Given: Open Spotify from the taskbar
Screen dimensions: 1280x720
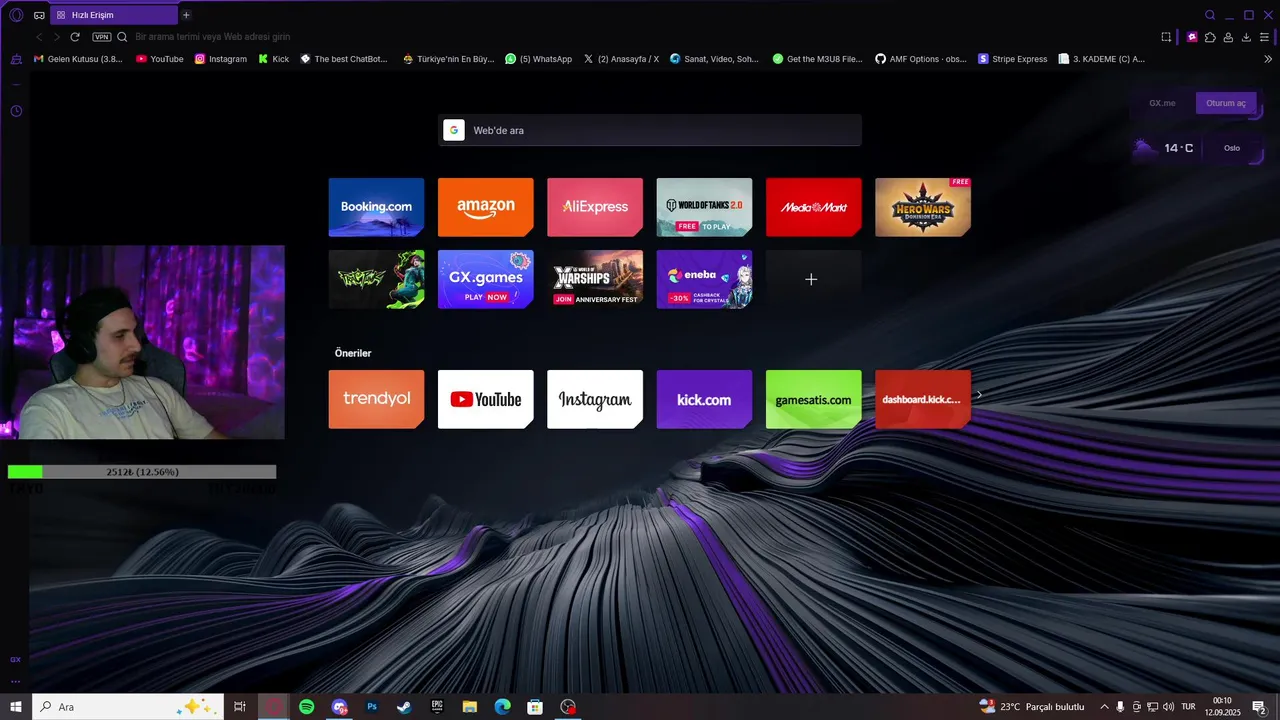Looking at the screenshot, I should click(x=307, y=707).
